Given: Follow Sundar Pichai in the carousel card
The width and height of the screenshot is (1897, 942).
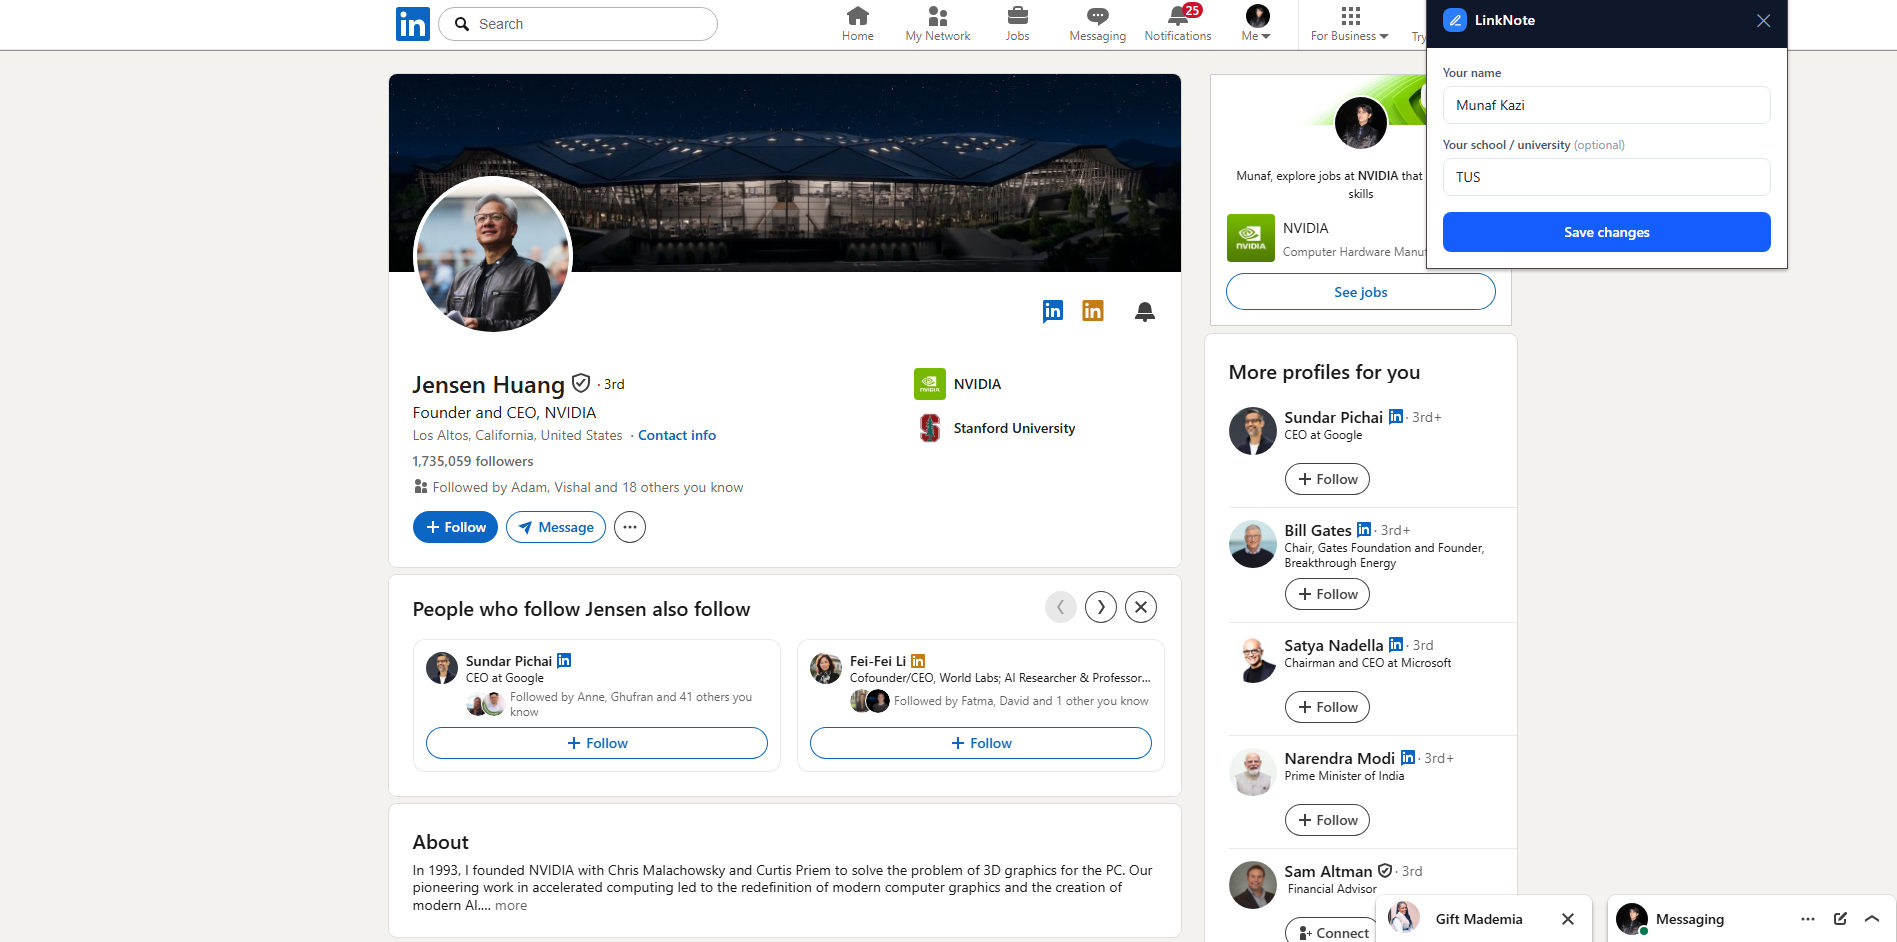Looking at the screenshot, I should click(x=597, y=743).
